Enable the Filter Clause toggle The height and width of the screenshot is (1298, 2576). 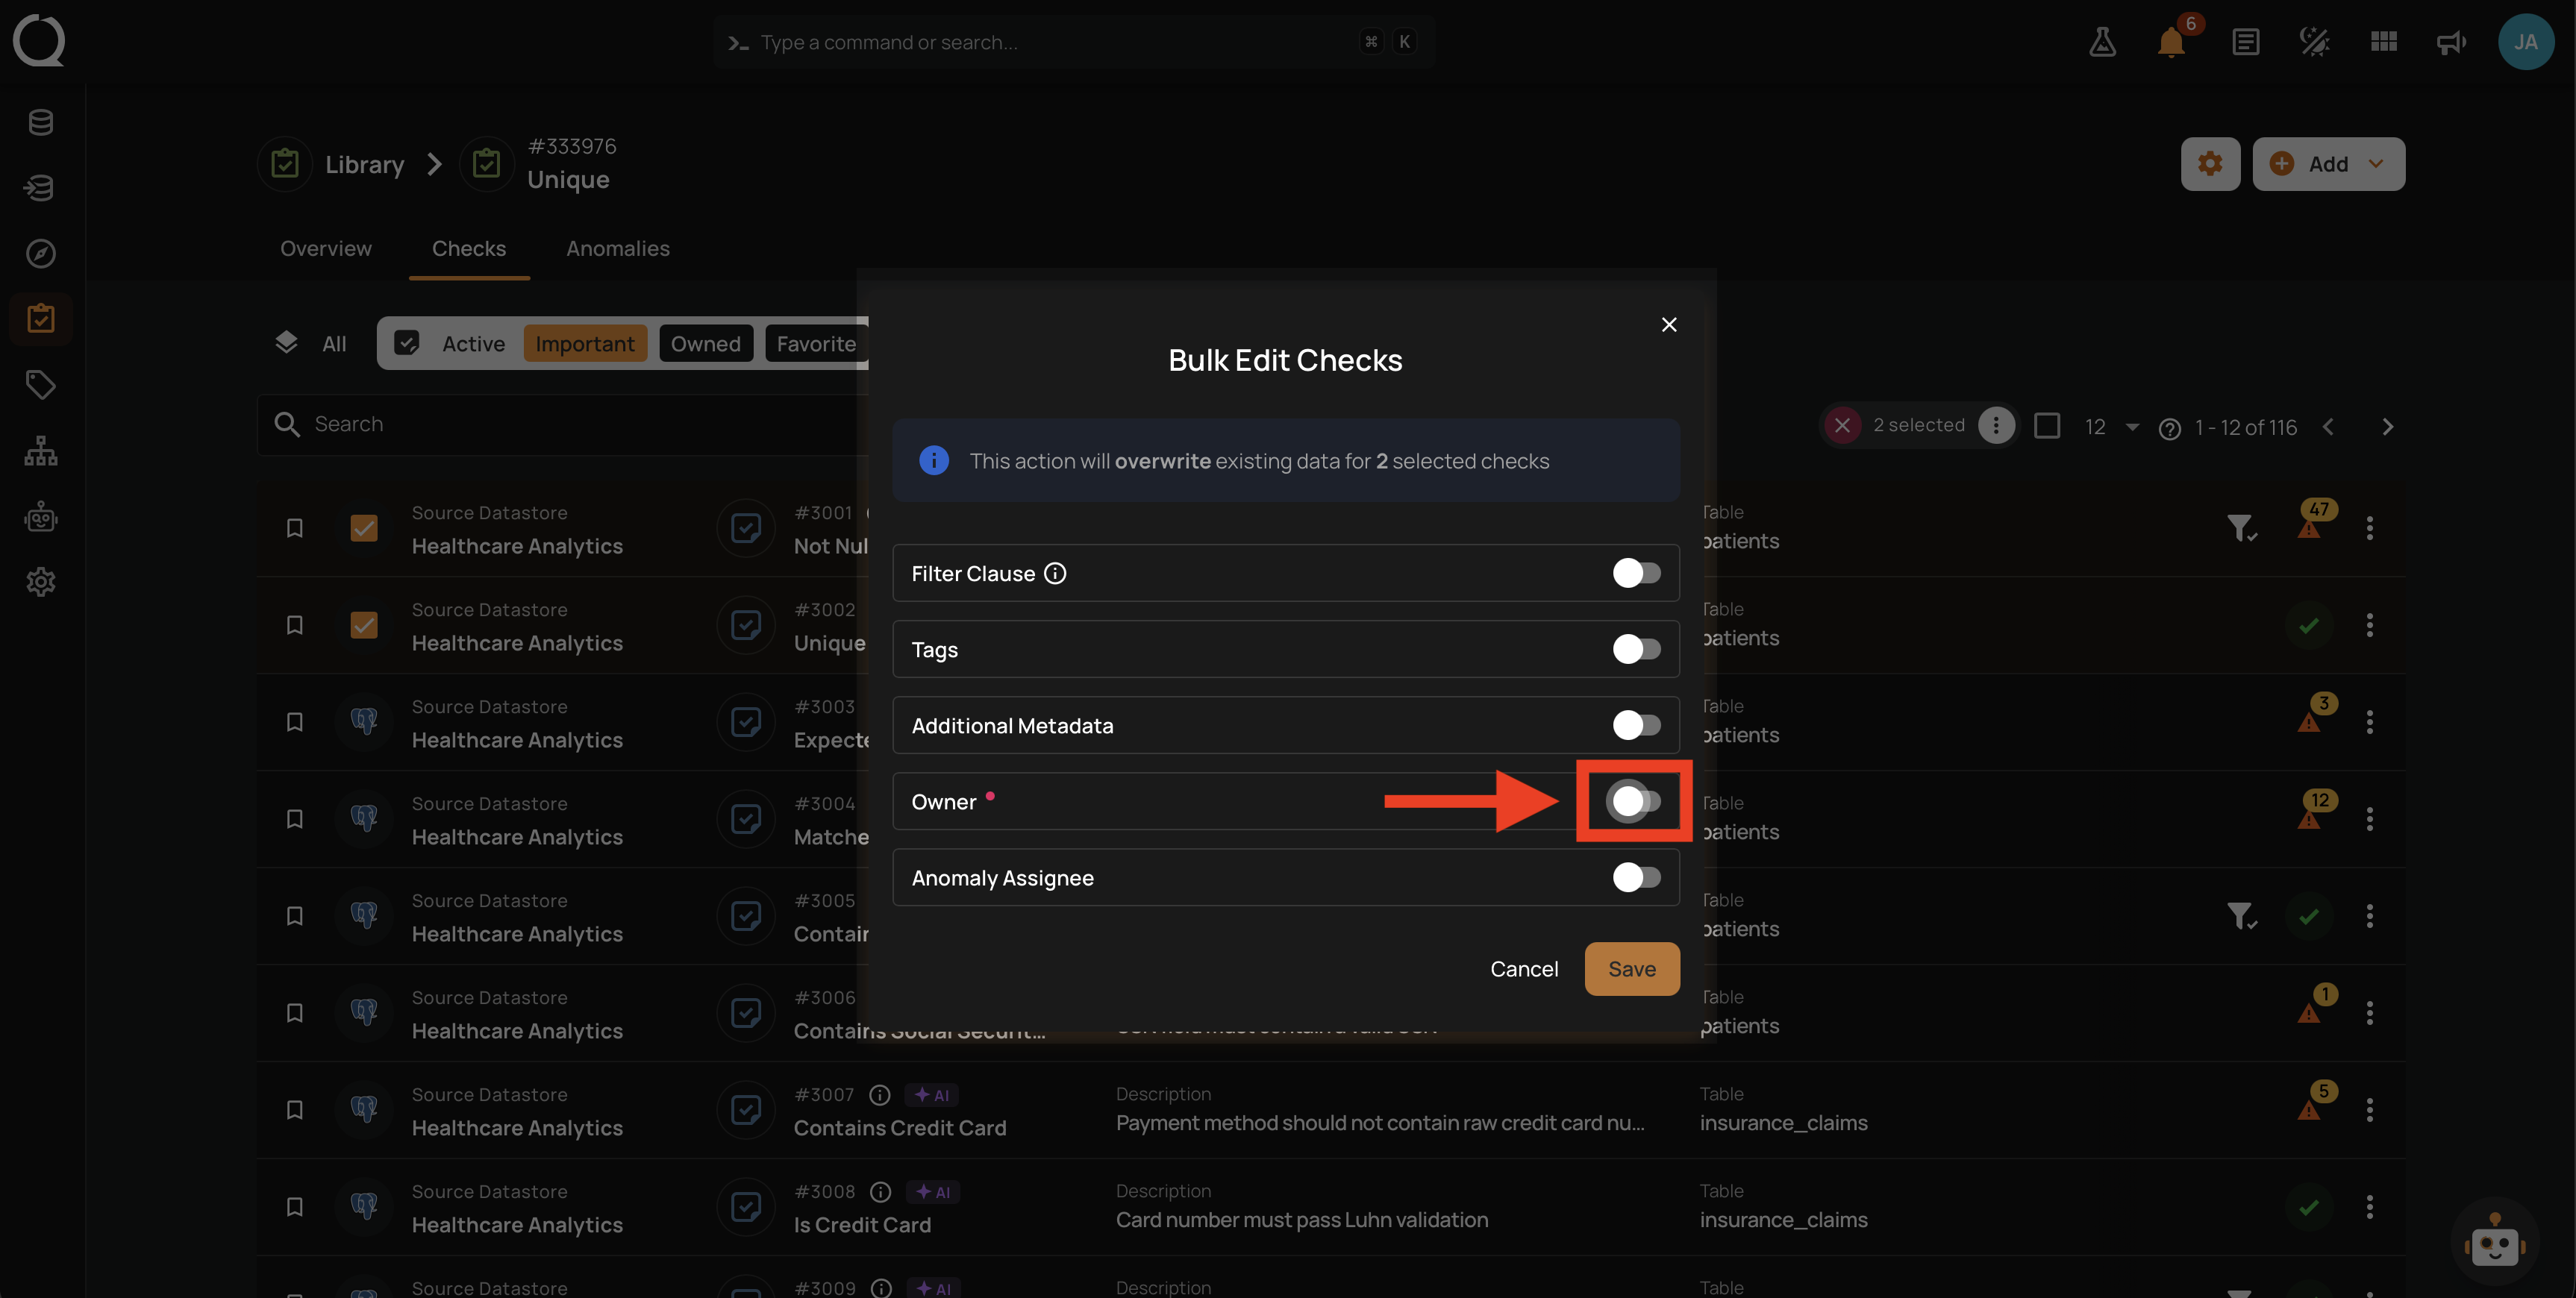(x=1636, y=573)
